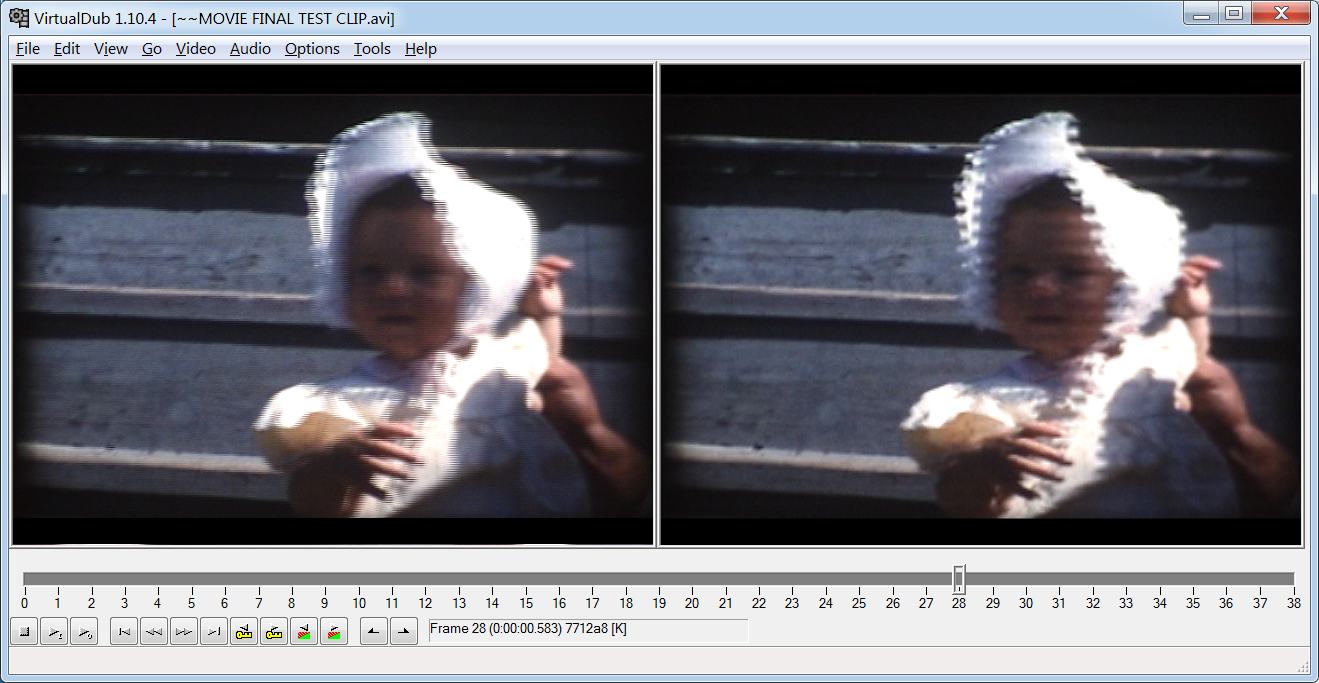Scan forward for next scene change
Image resolution: width=1319 pixels, height=683 pixels.
[334, 631]
